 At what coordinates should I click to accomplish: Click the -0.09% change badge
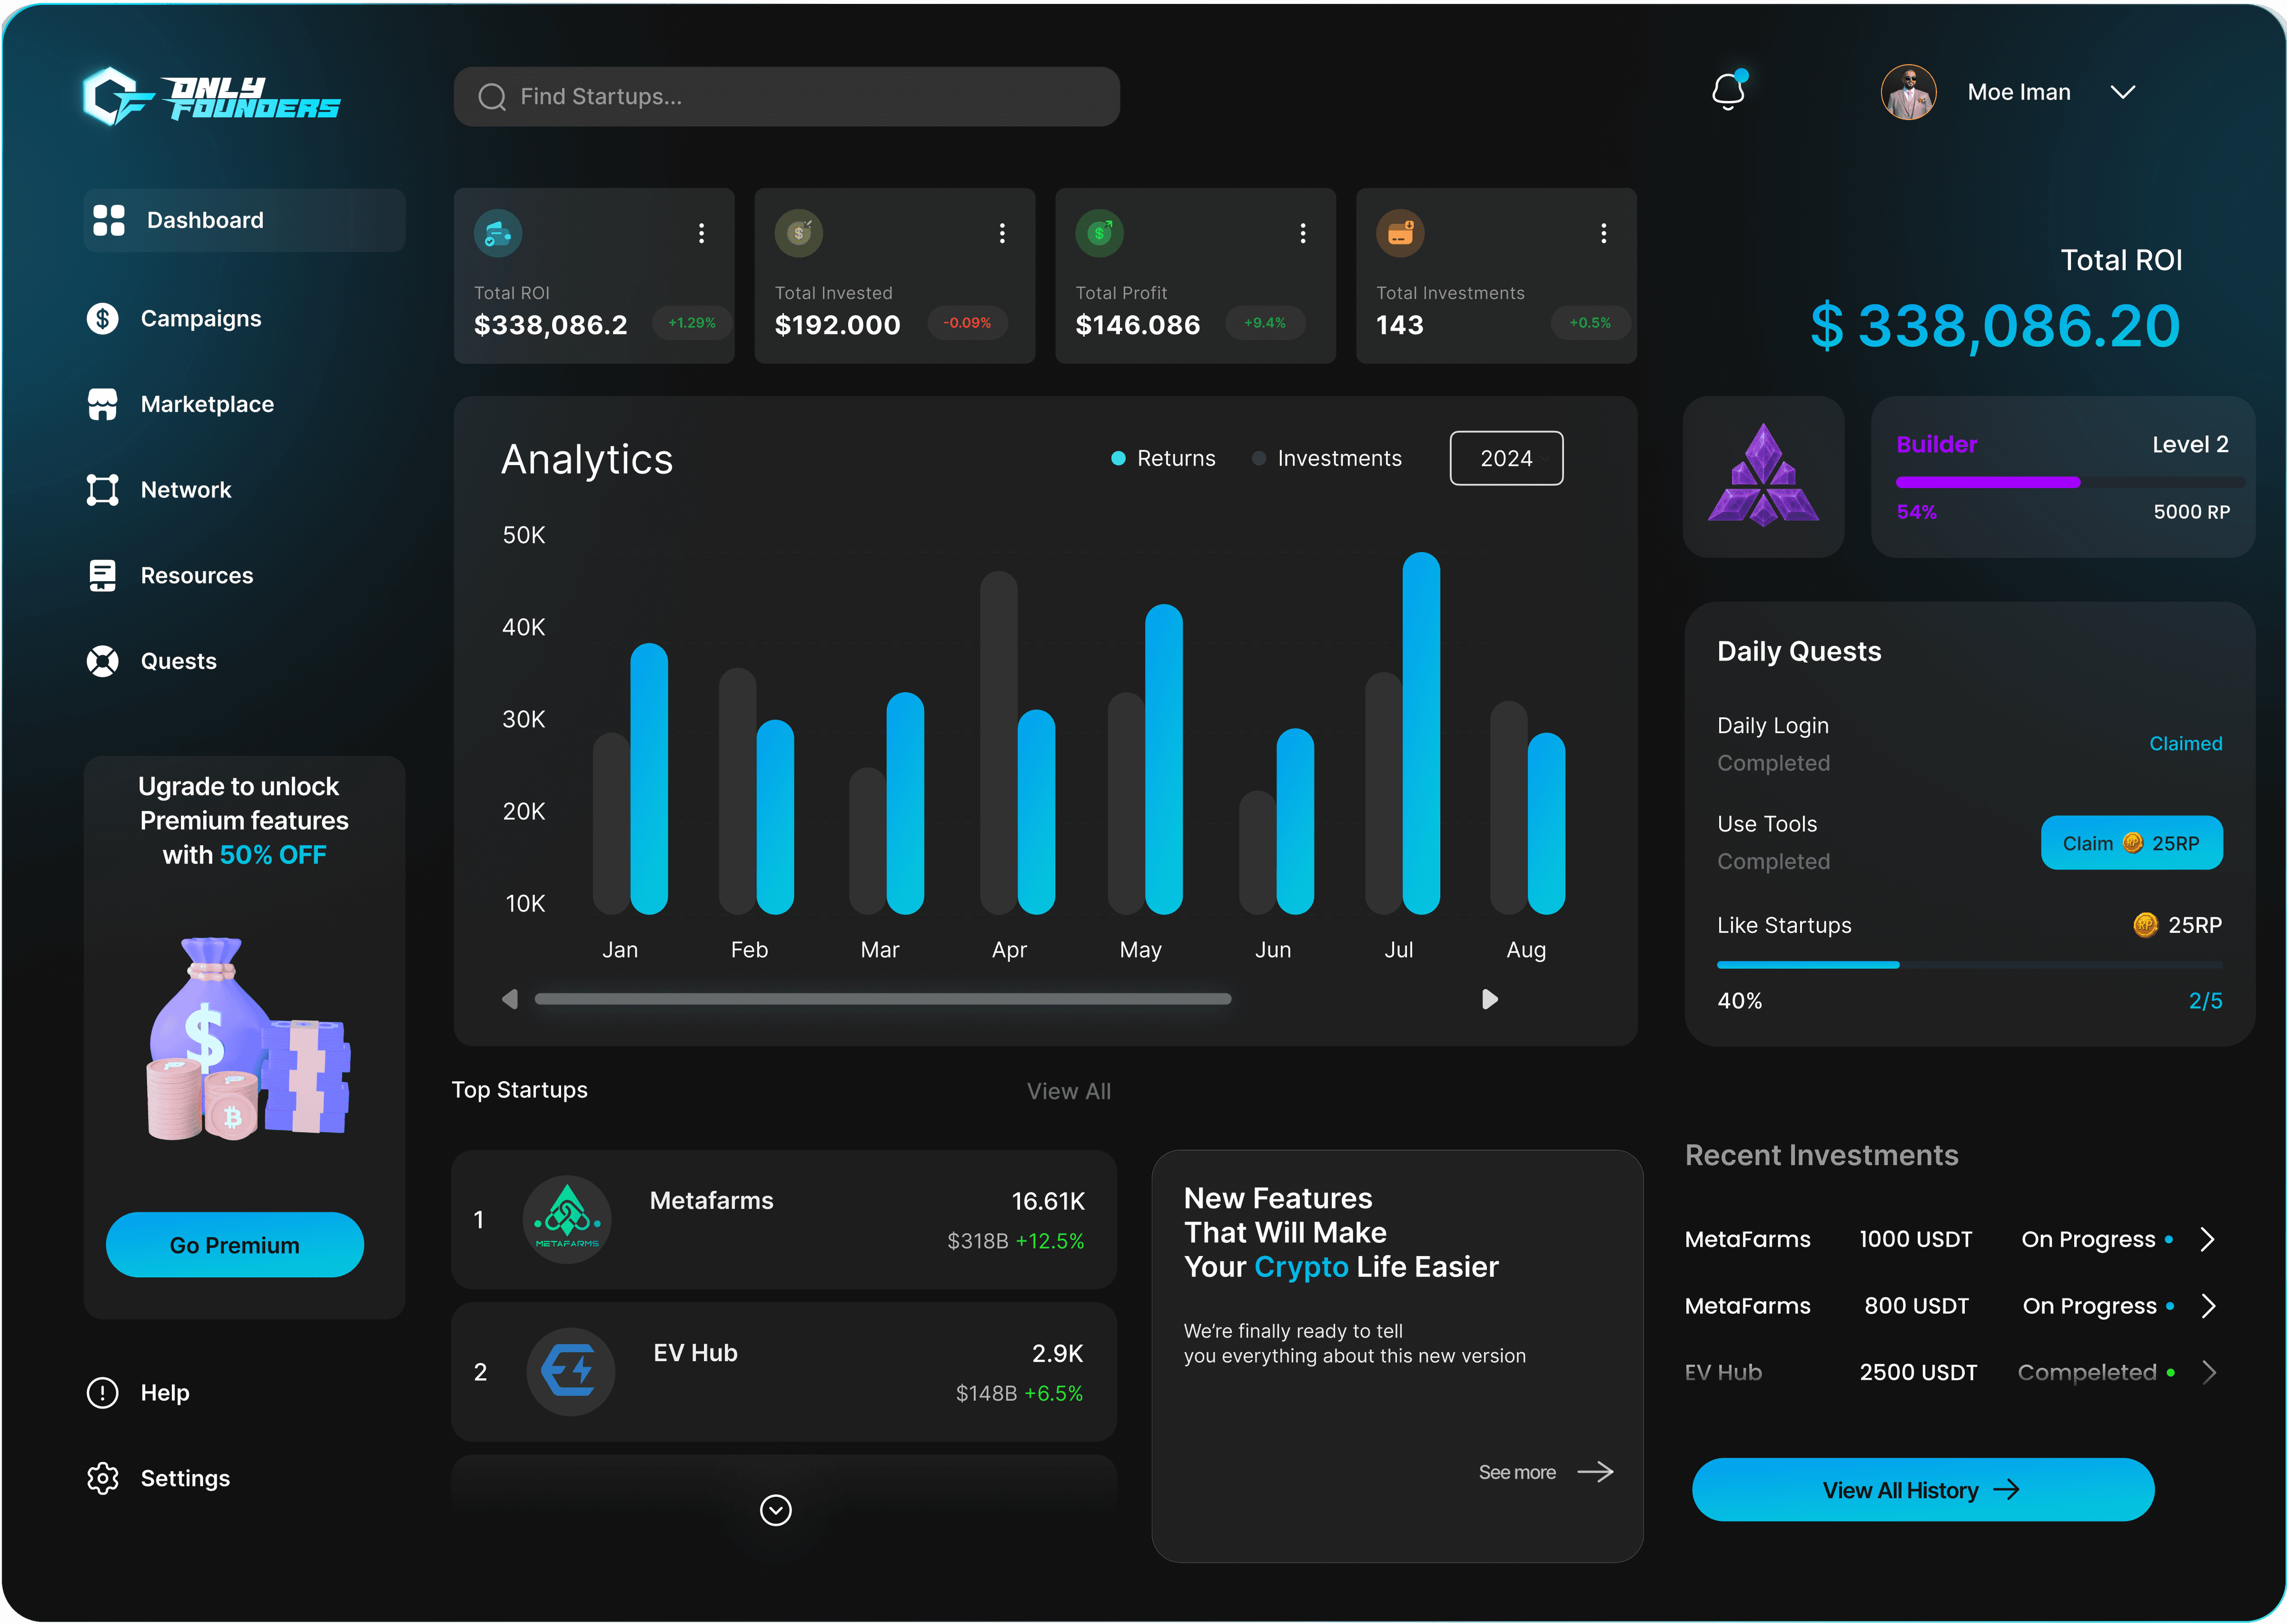967,323
